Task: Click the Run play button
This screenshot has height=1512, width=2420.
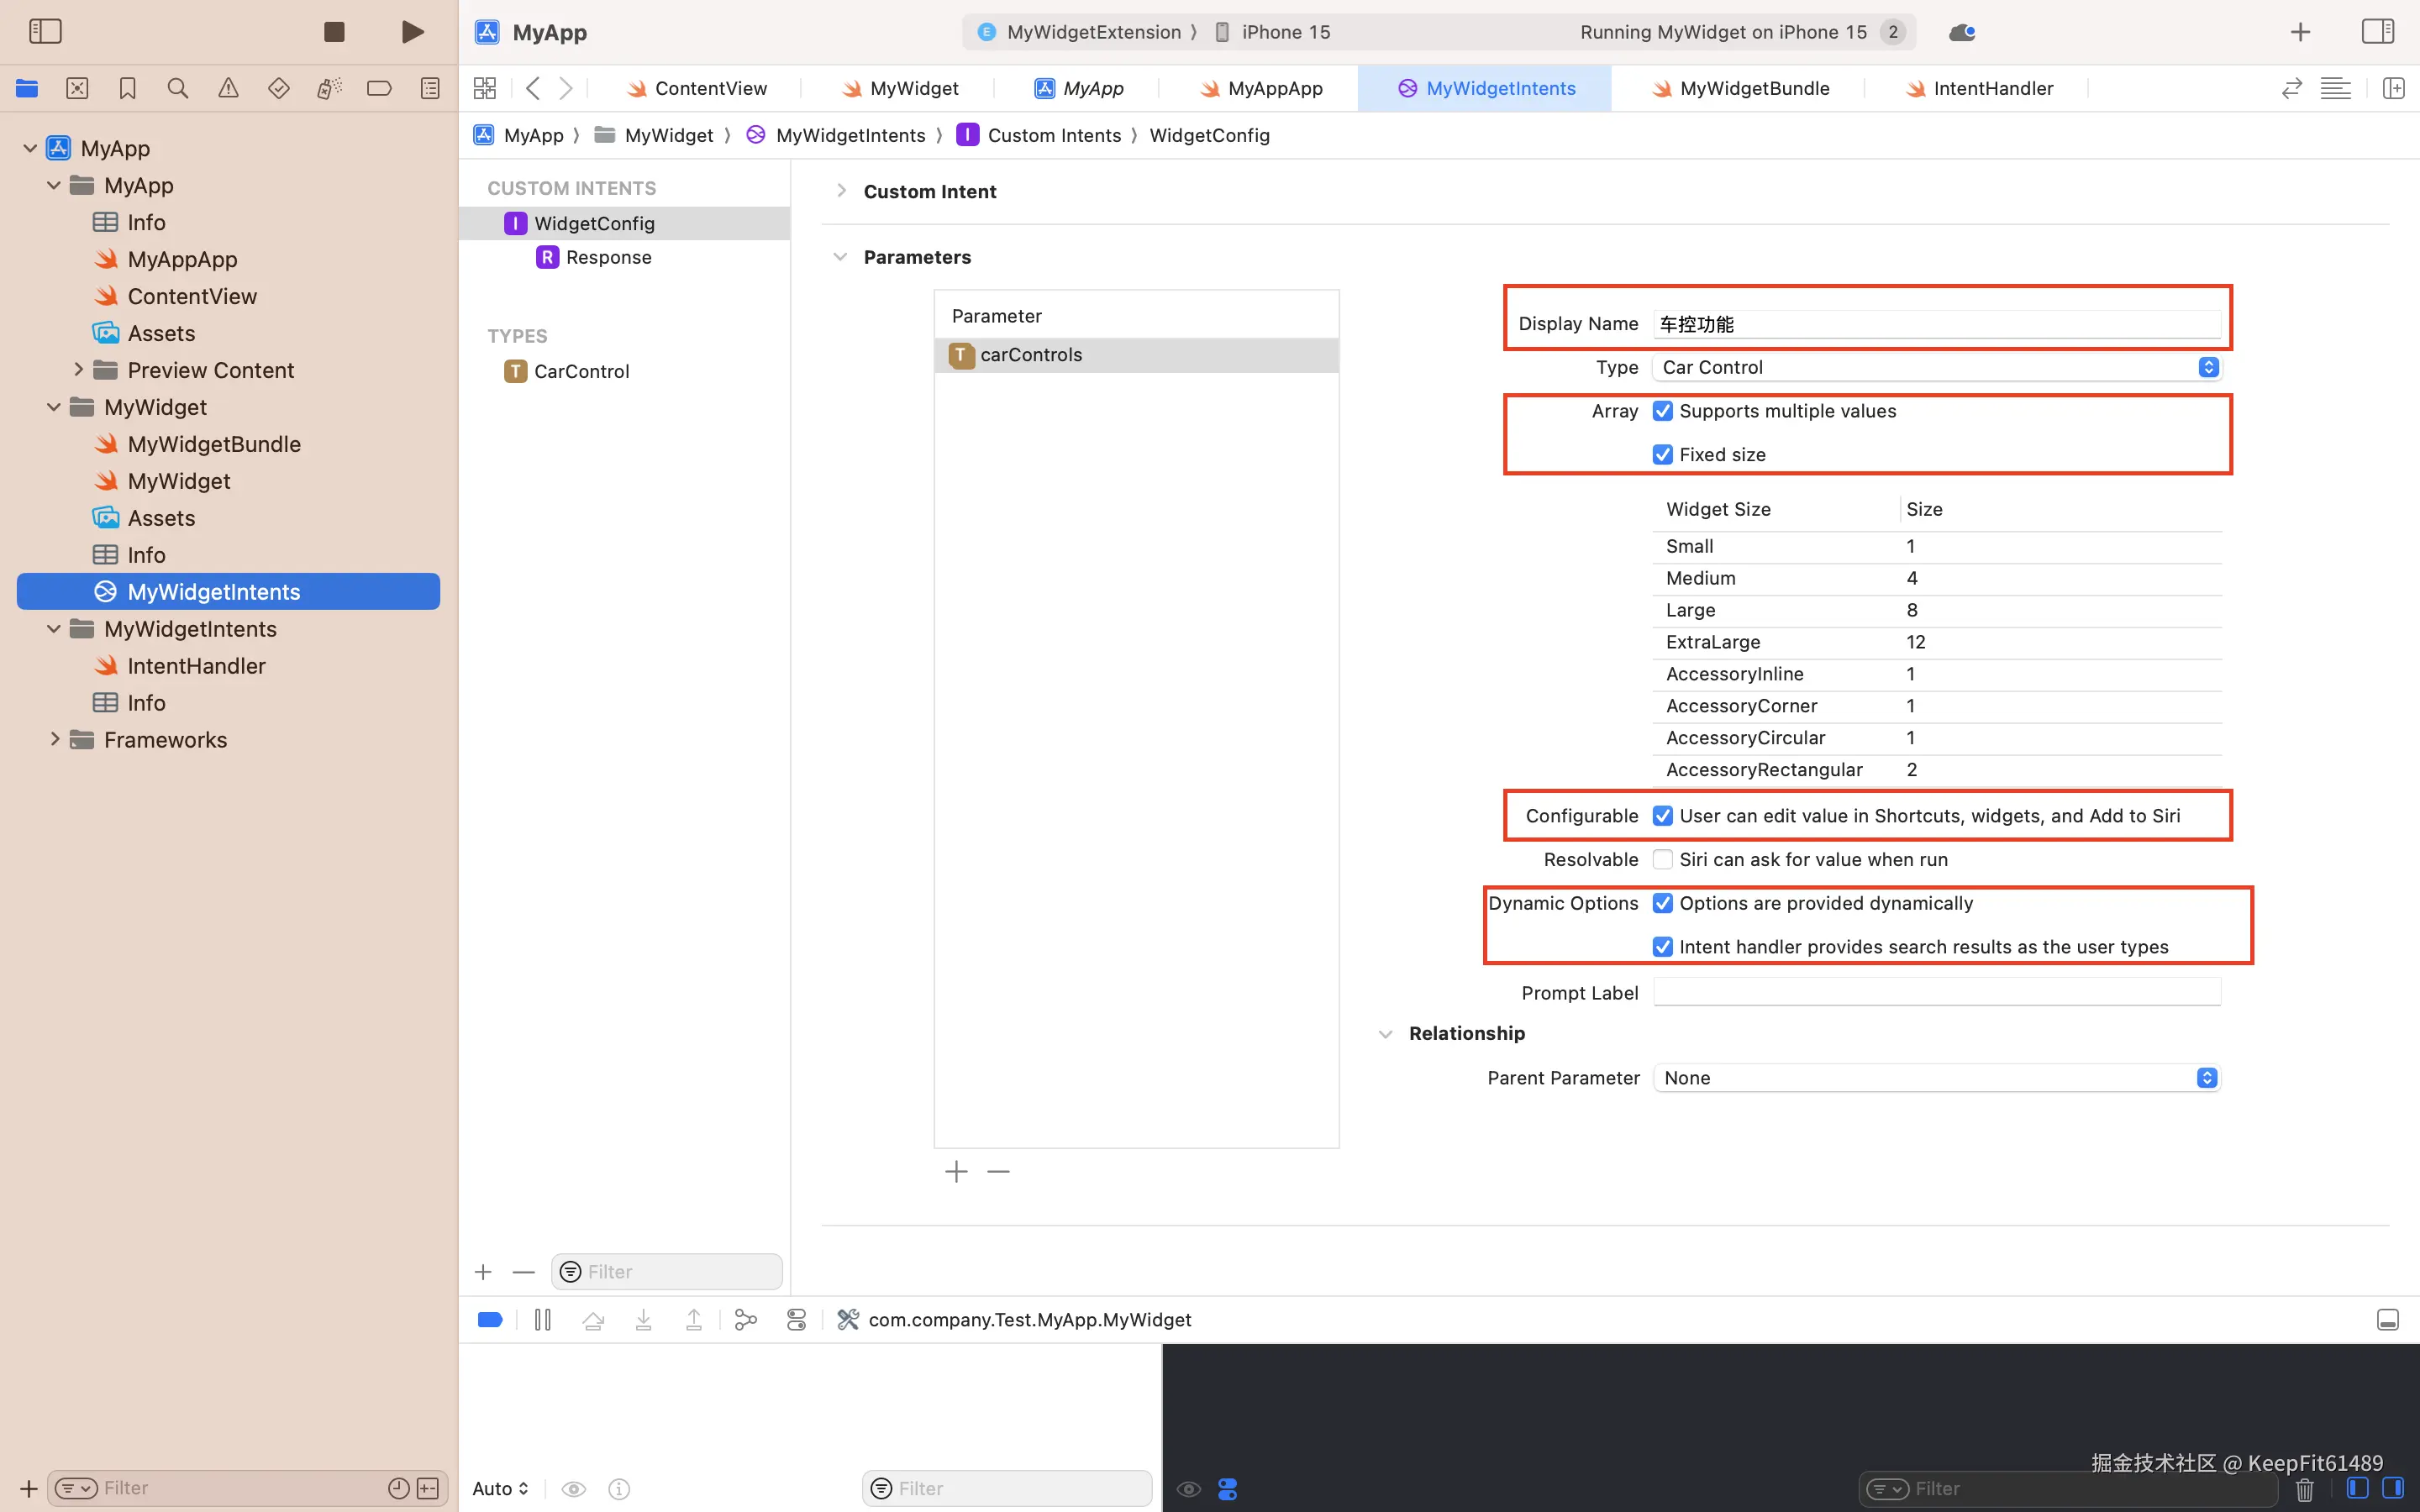Action: coord(412,32)
